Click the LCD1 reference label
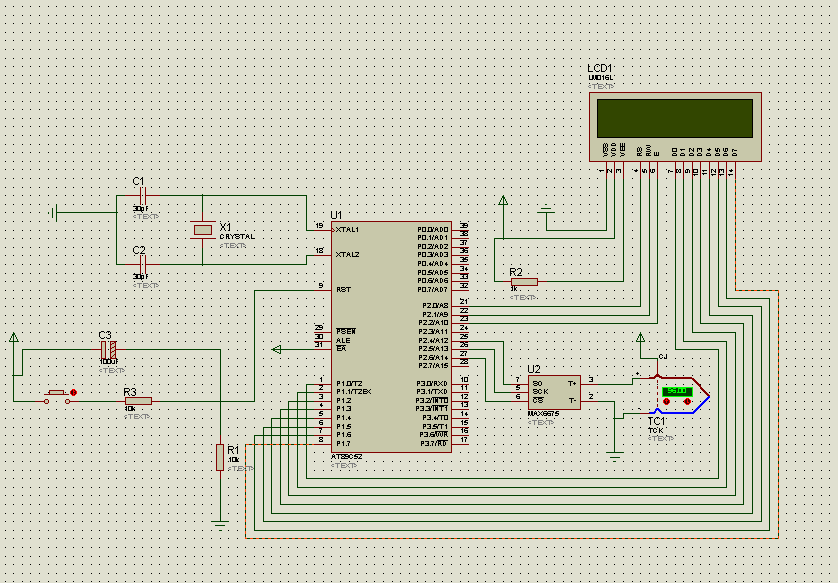 pos(600,68)
